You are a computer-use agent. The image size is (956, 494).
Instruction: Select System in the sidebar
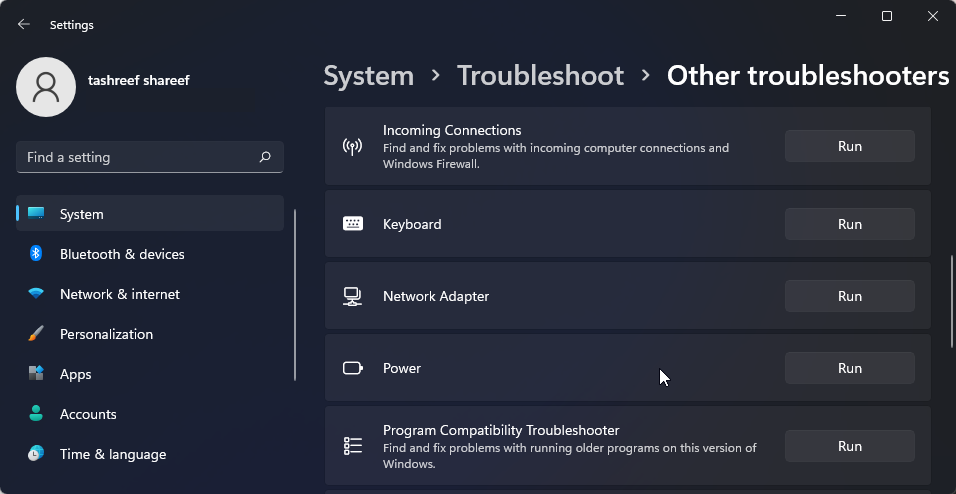pos(81,214)
